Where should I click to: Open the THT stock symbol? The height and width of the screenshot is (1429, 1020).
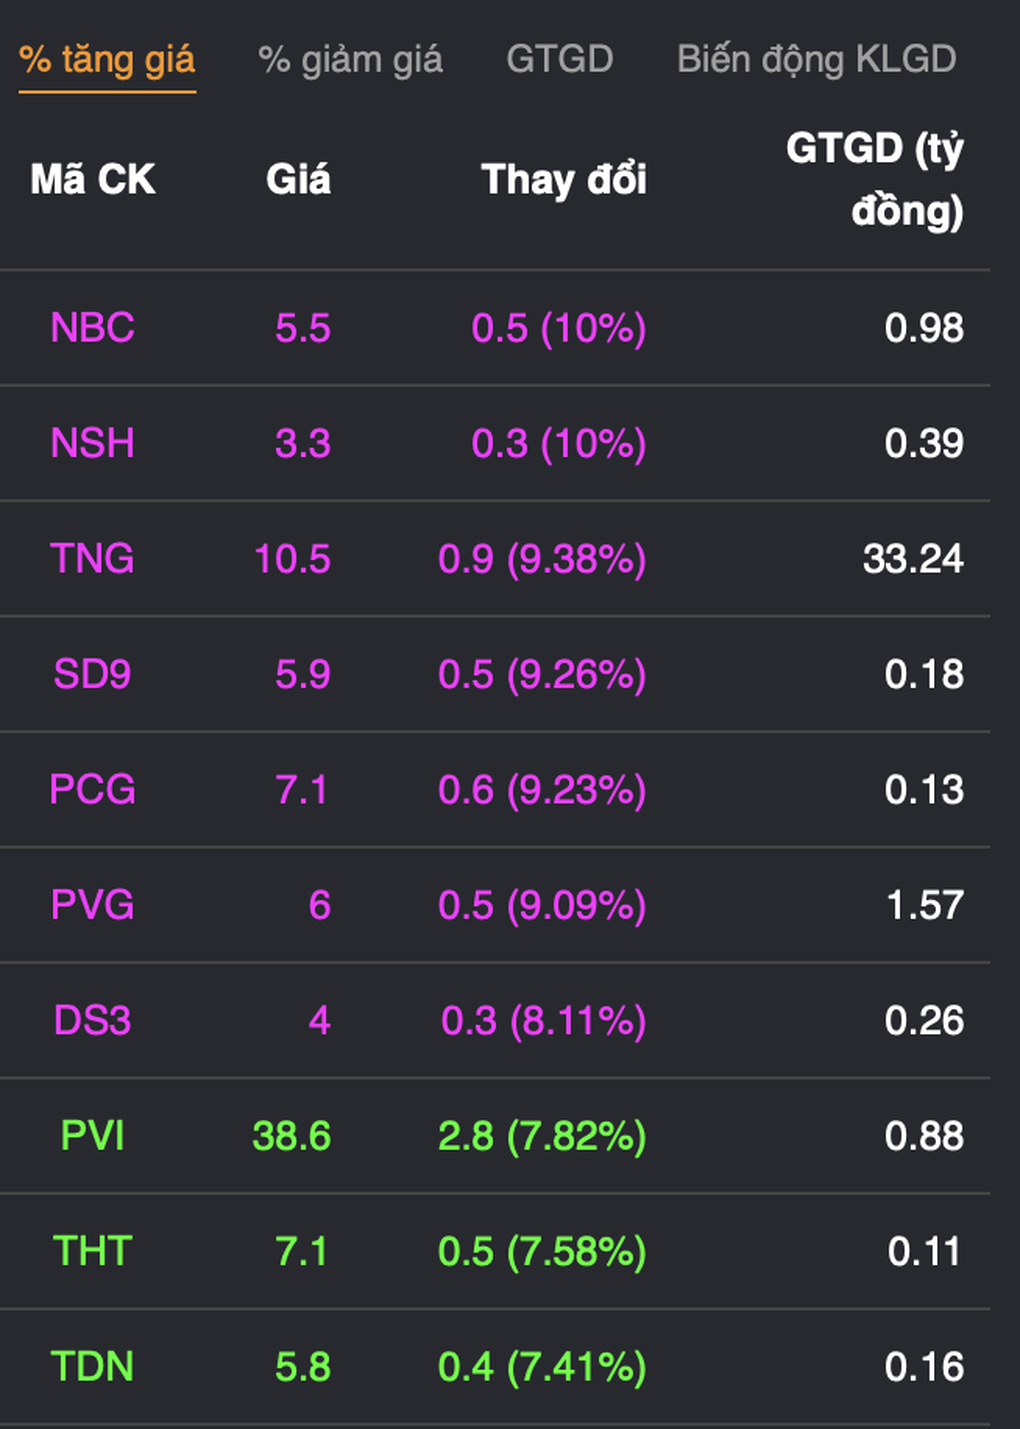pyautogui.click(x=92, y=1252)
